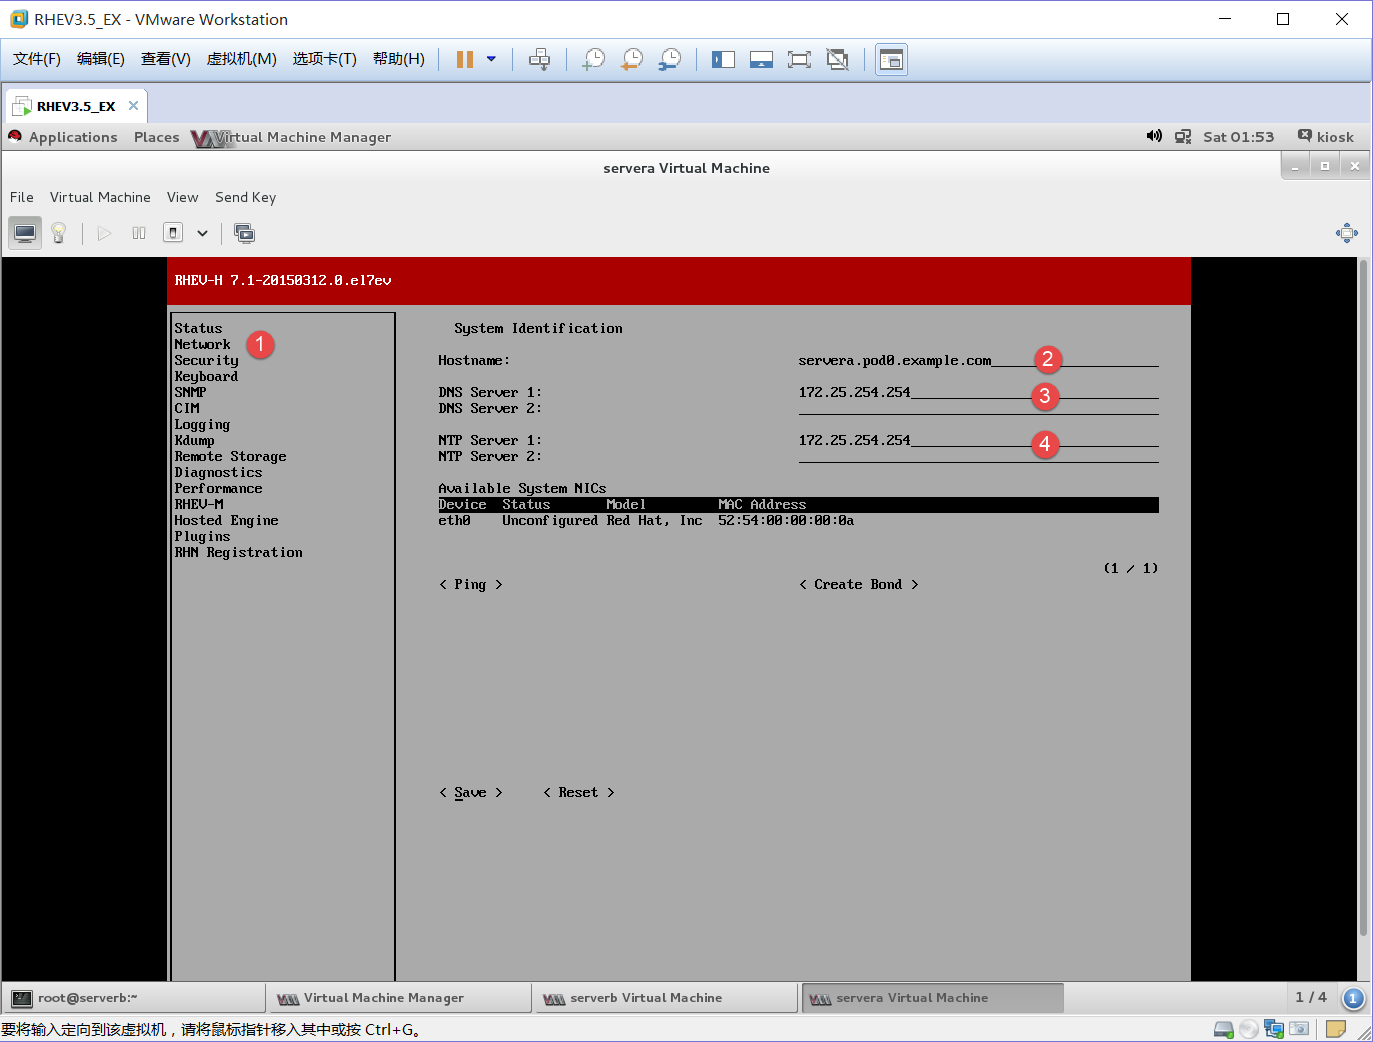
Task: Click the Create Bond button
Action: coord(858,584)
